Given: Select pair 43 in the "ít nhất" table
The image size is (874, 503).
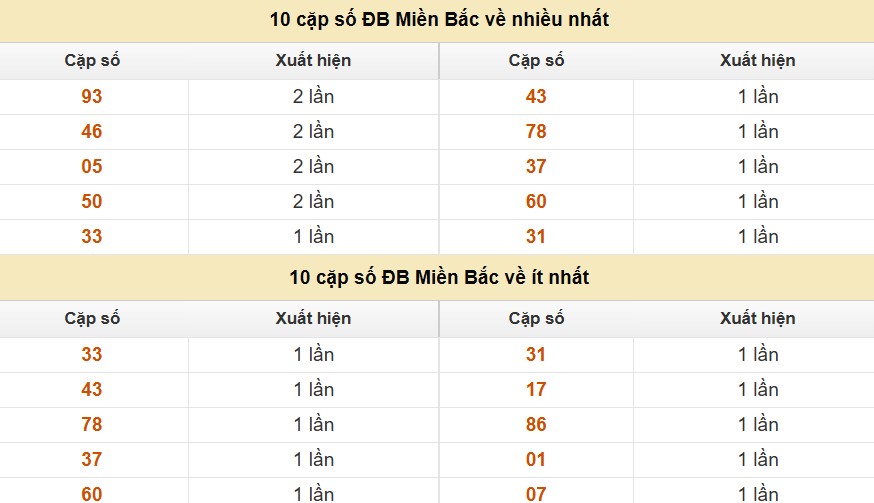Looking at the screenshot, I should (92, 389).
